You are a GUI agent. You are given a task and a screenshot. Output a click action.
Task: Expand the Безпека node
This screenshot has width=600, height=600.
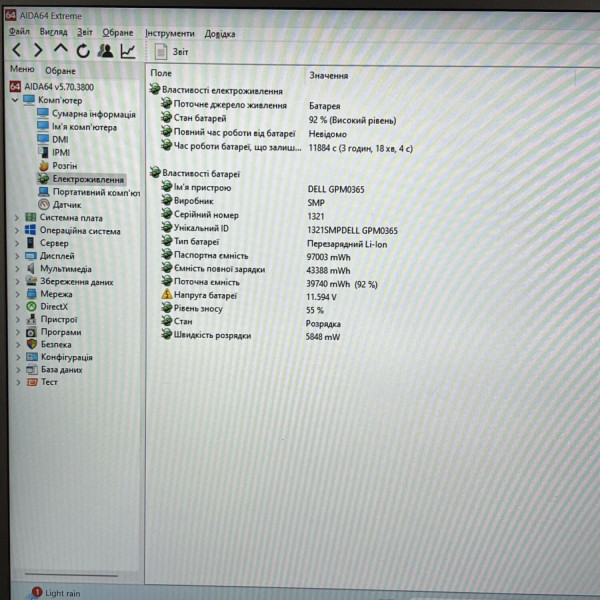(18, 345)
